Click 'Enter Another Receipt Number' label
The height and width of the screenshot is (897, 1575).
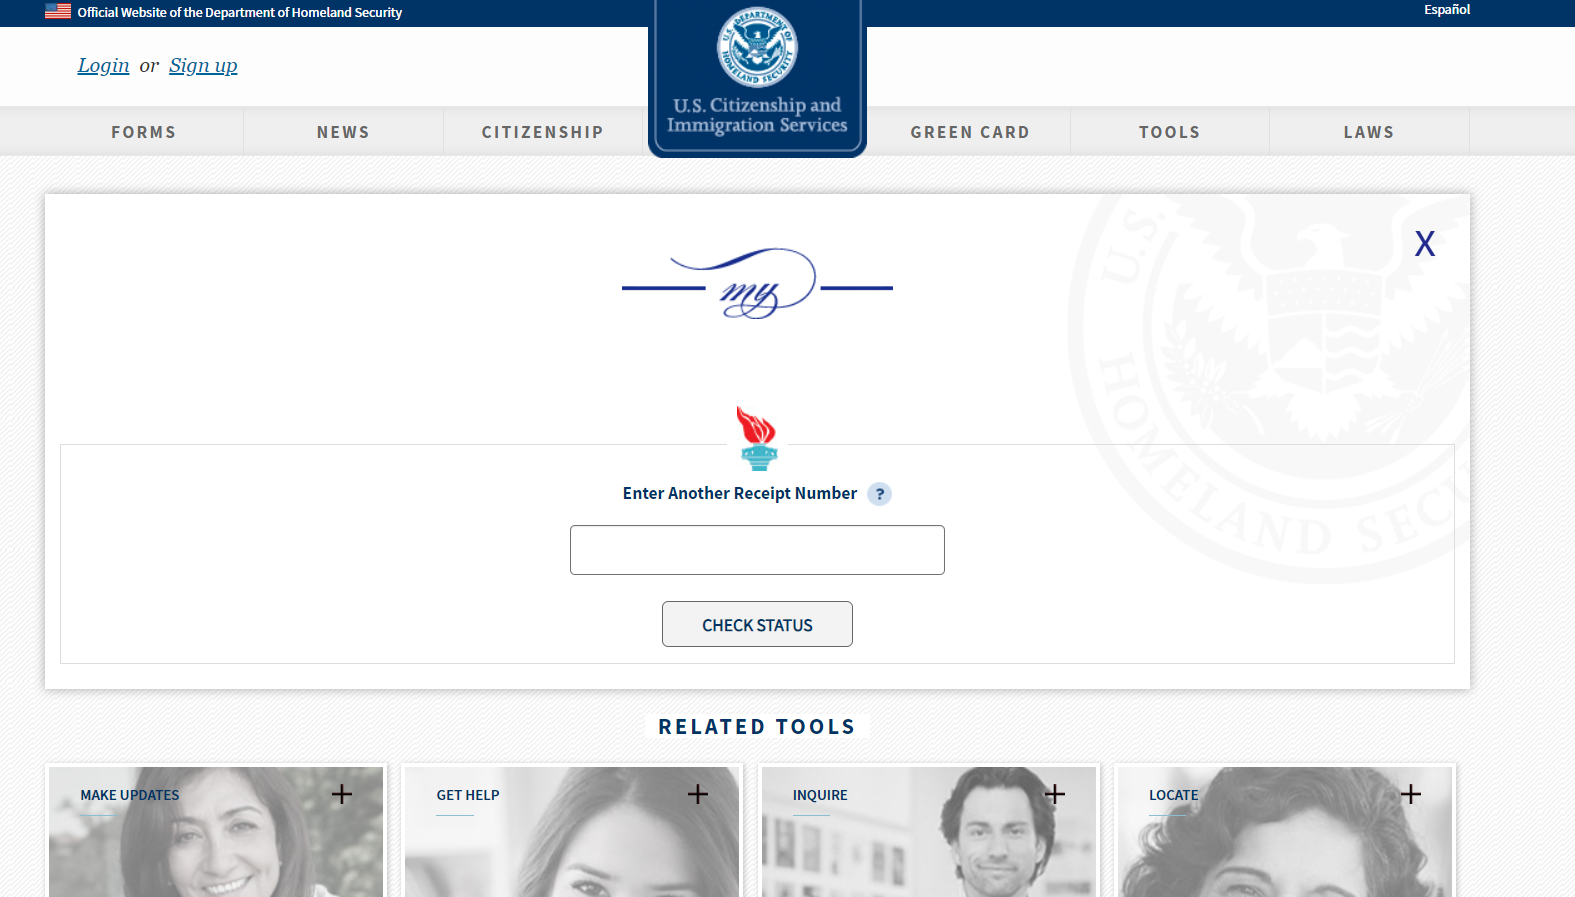coord(740,494)
